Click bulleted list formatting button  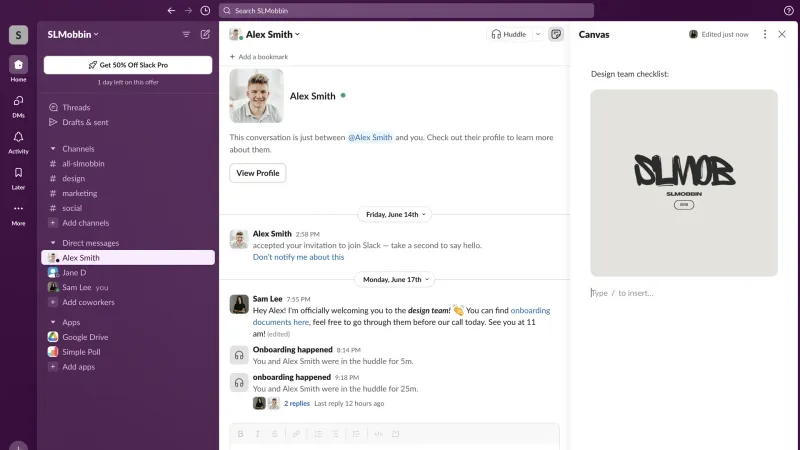[335, 434]
